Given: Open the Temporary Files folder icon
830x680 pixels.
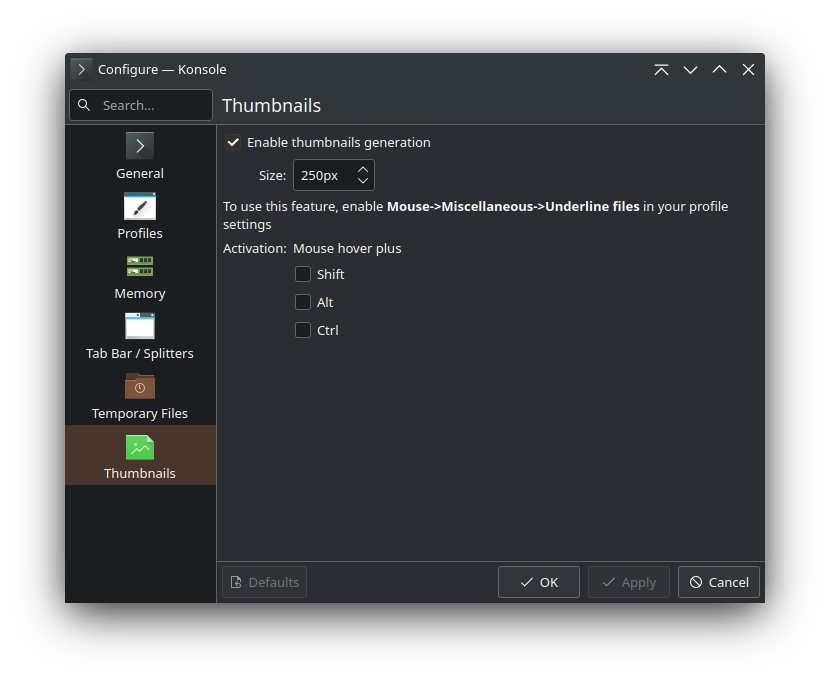Looking at the screenshot, I should [x=140, y=386].
